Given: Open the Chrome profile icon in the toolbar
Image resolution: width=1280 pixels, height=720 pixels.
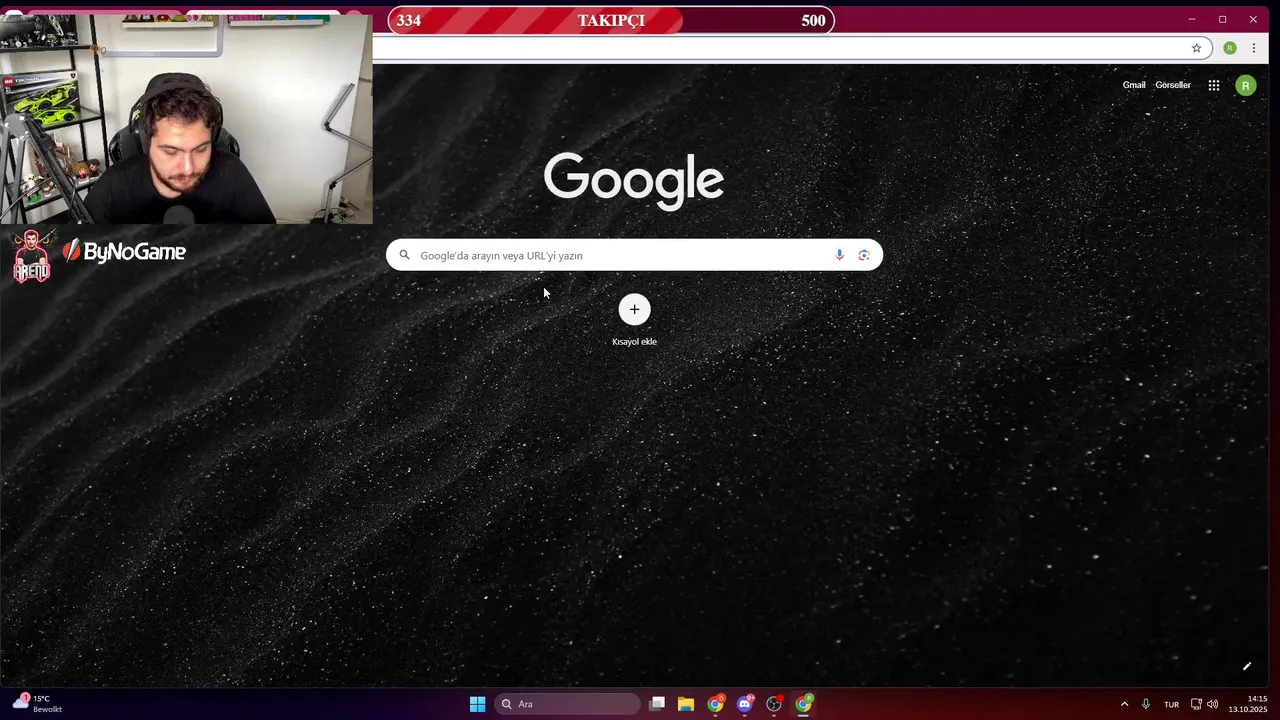Looking at the screenshot, I should point(1230,48).
